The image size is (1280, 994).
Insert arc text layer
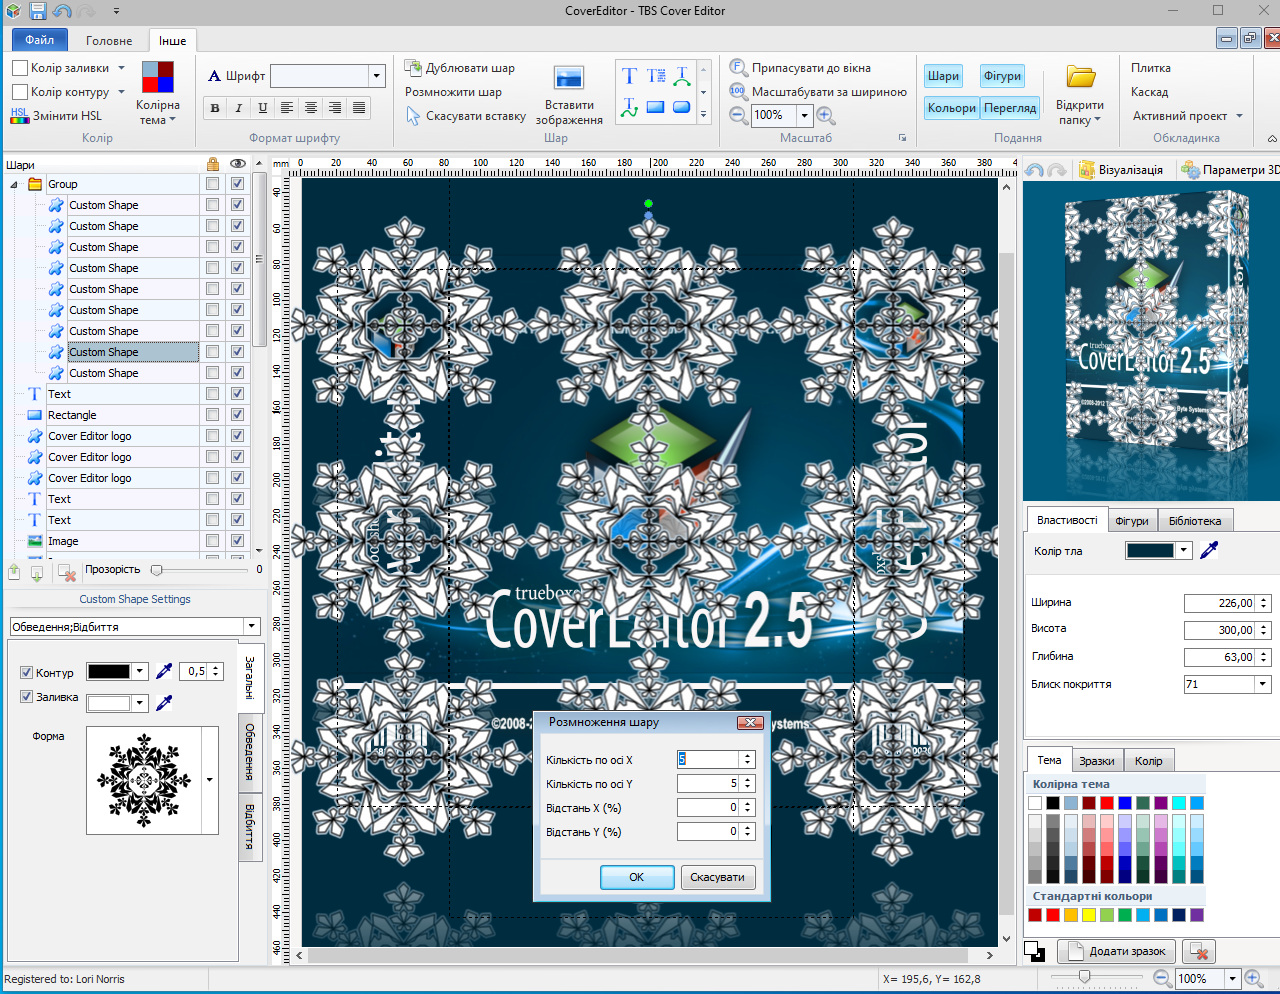click(x=682, y=76)
